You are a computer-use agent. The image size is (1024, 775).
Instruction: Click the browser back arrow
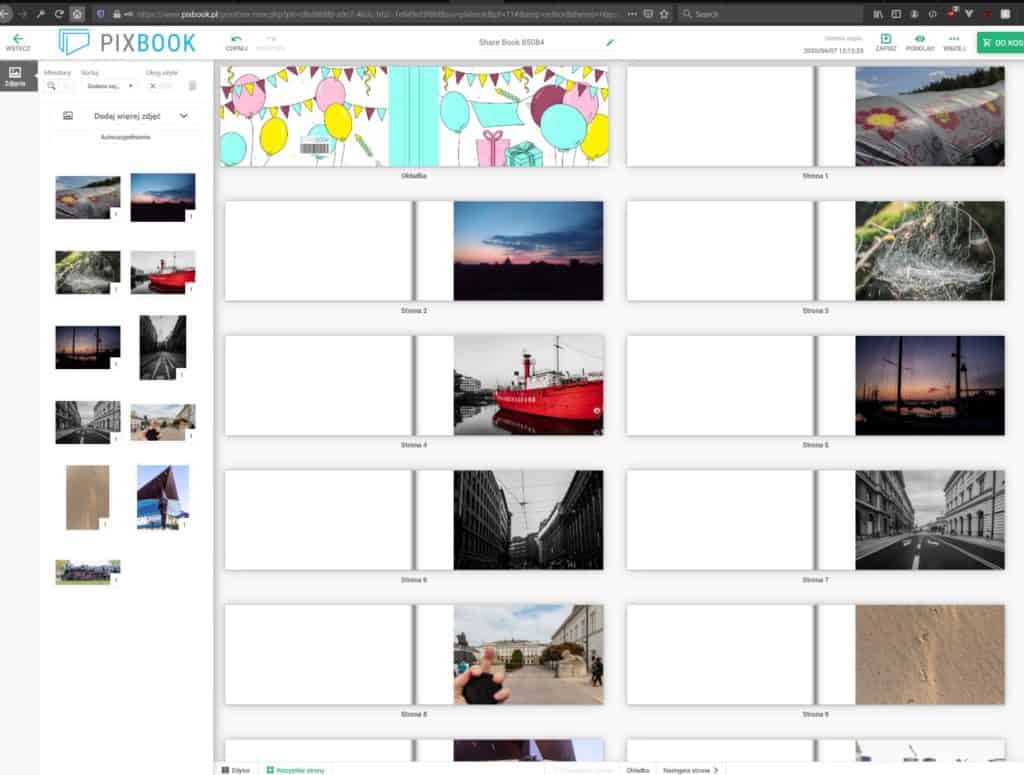5,14
